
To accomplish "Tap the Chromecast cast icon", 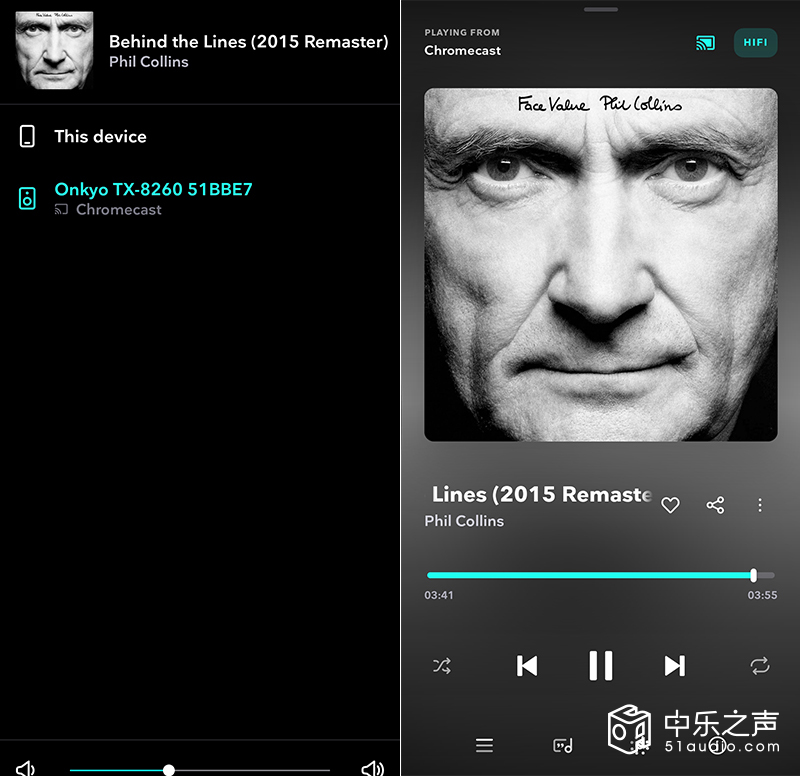I will (706, 43).
